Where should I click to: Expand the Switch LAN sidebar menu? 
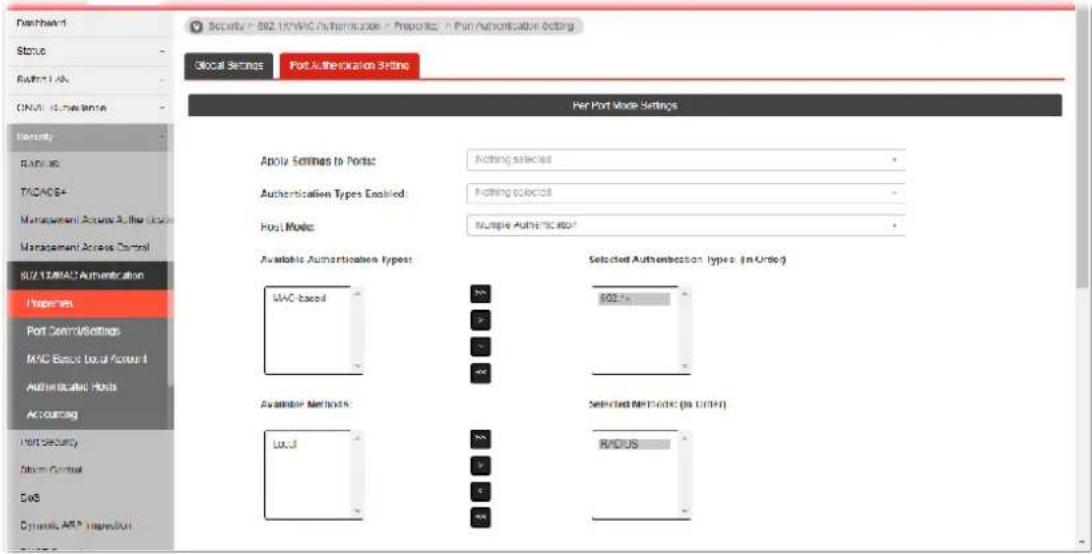pos(89,79)
